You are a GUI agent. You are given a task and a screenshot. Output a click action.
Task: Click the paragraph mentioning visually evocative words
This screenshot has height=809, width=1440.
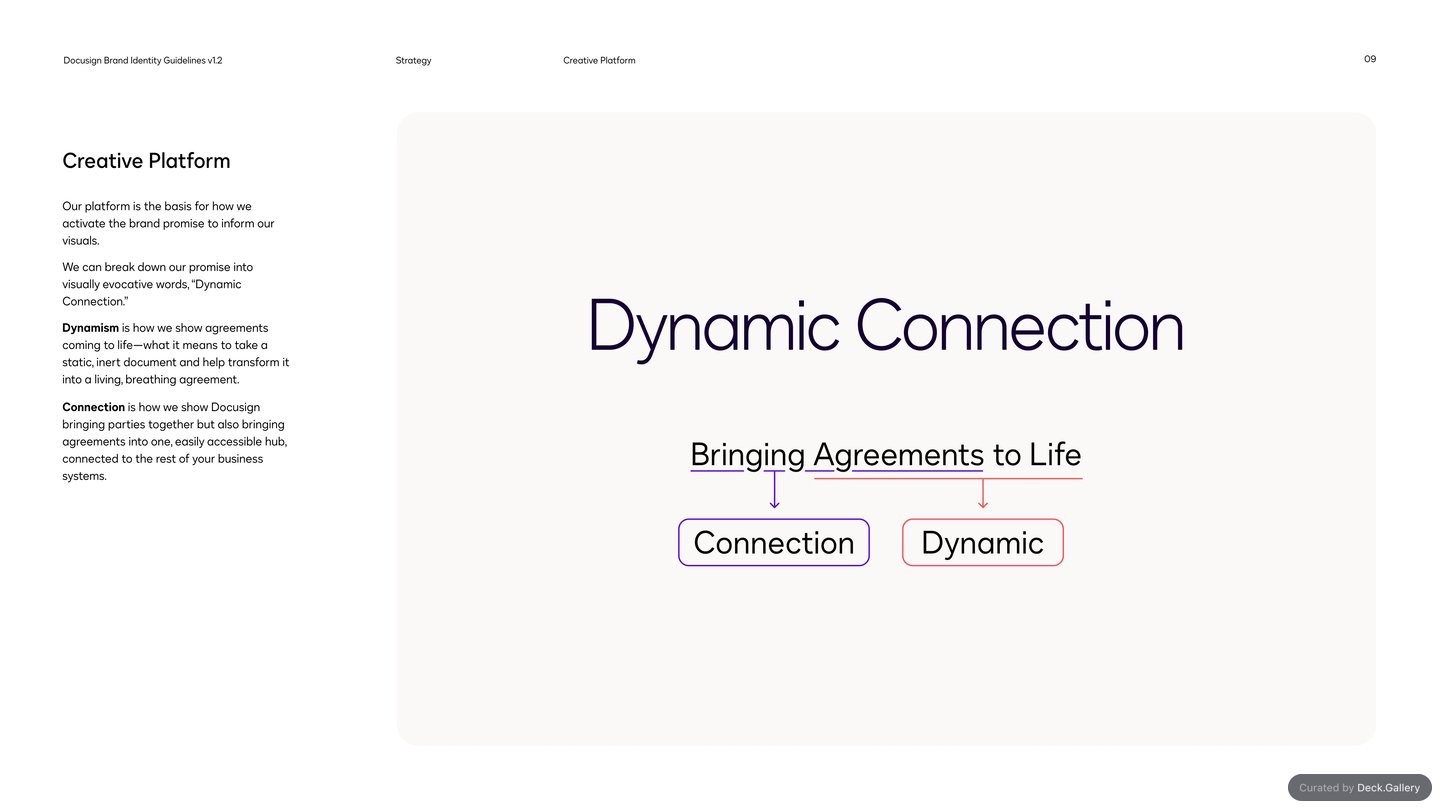(x=158, y=284)
